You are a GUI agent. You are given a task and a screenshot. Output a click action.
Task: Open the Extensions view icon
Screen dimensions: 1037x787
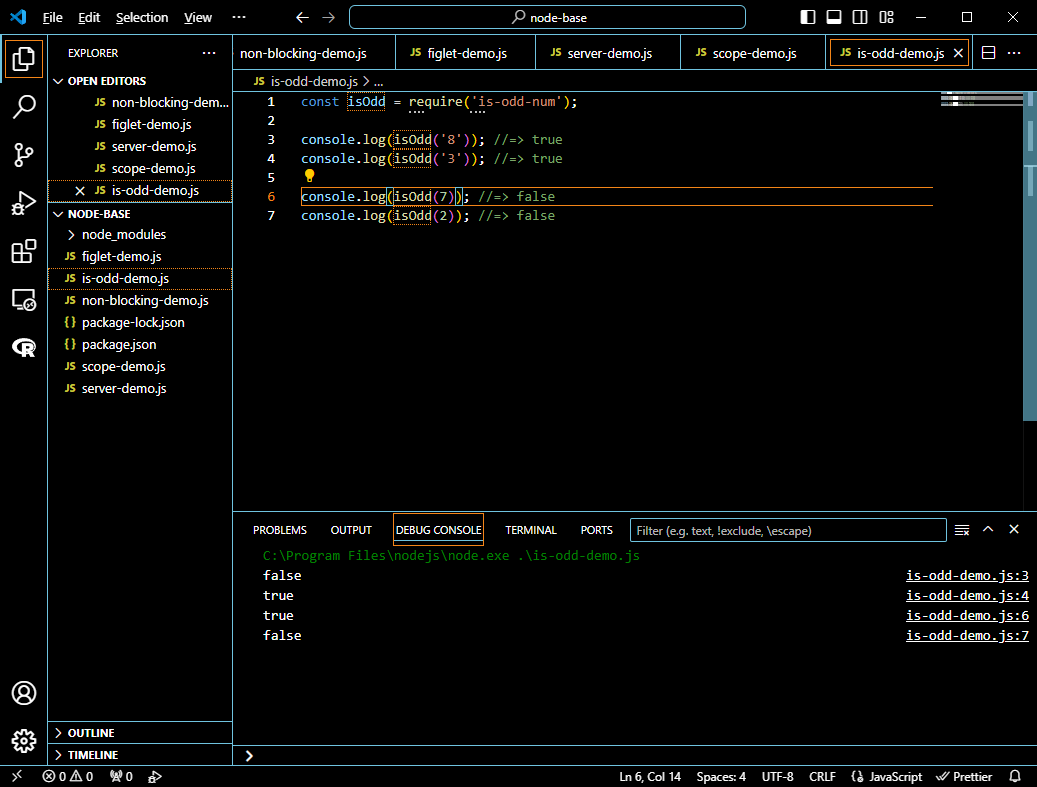pyautogui.click(x=24, y=251)
